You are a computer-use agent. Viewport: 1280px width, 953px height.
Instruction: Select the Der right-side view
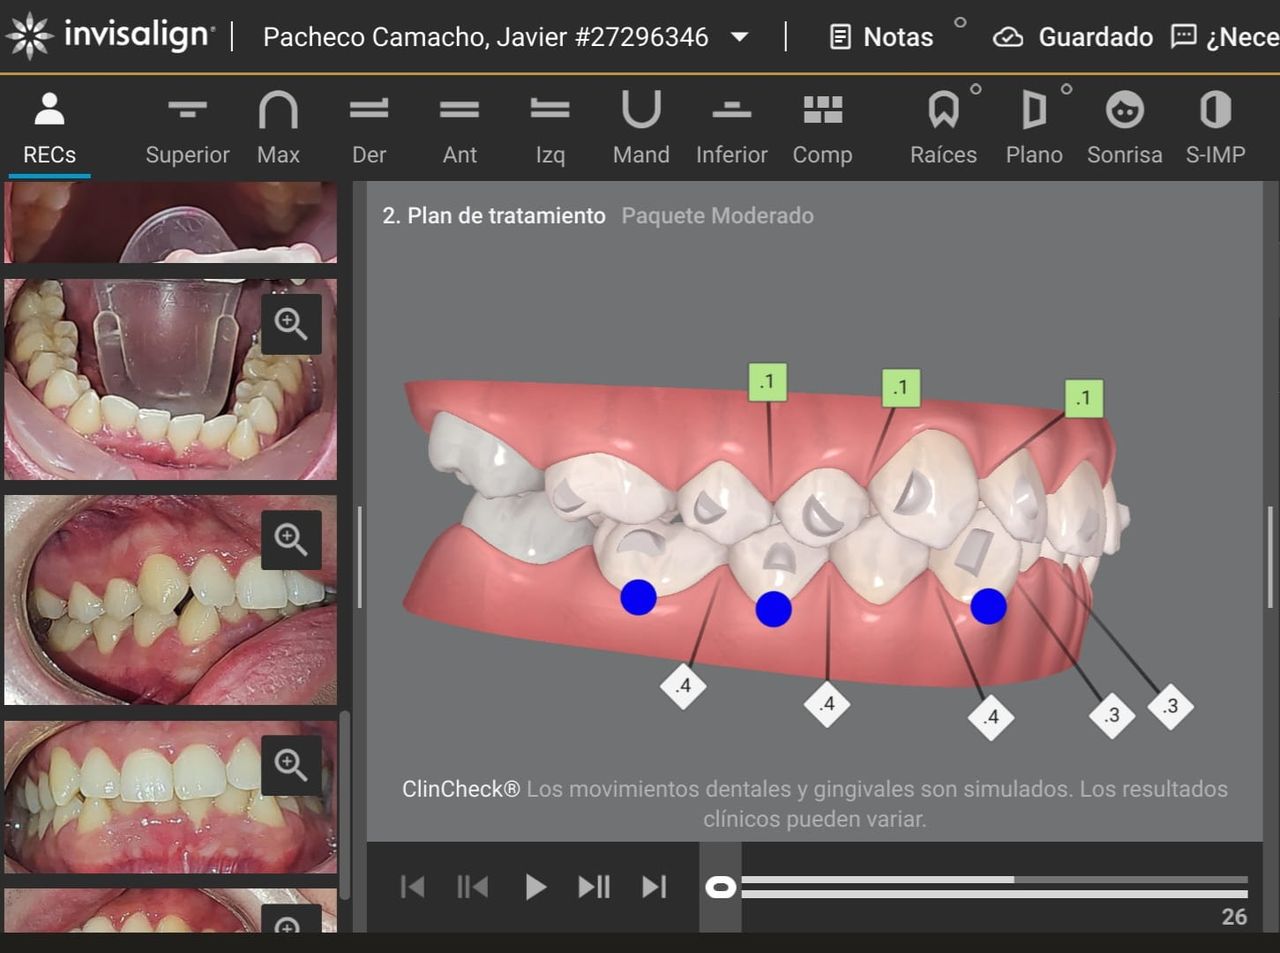click(369, 129)
